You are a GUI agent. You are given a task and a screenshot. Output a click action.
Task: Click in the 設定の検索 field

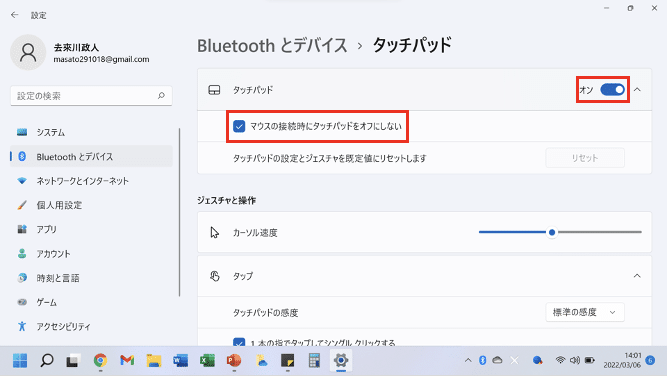point(91,96)
